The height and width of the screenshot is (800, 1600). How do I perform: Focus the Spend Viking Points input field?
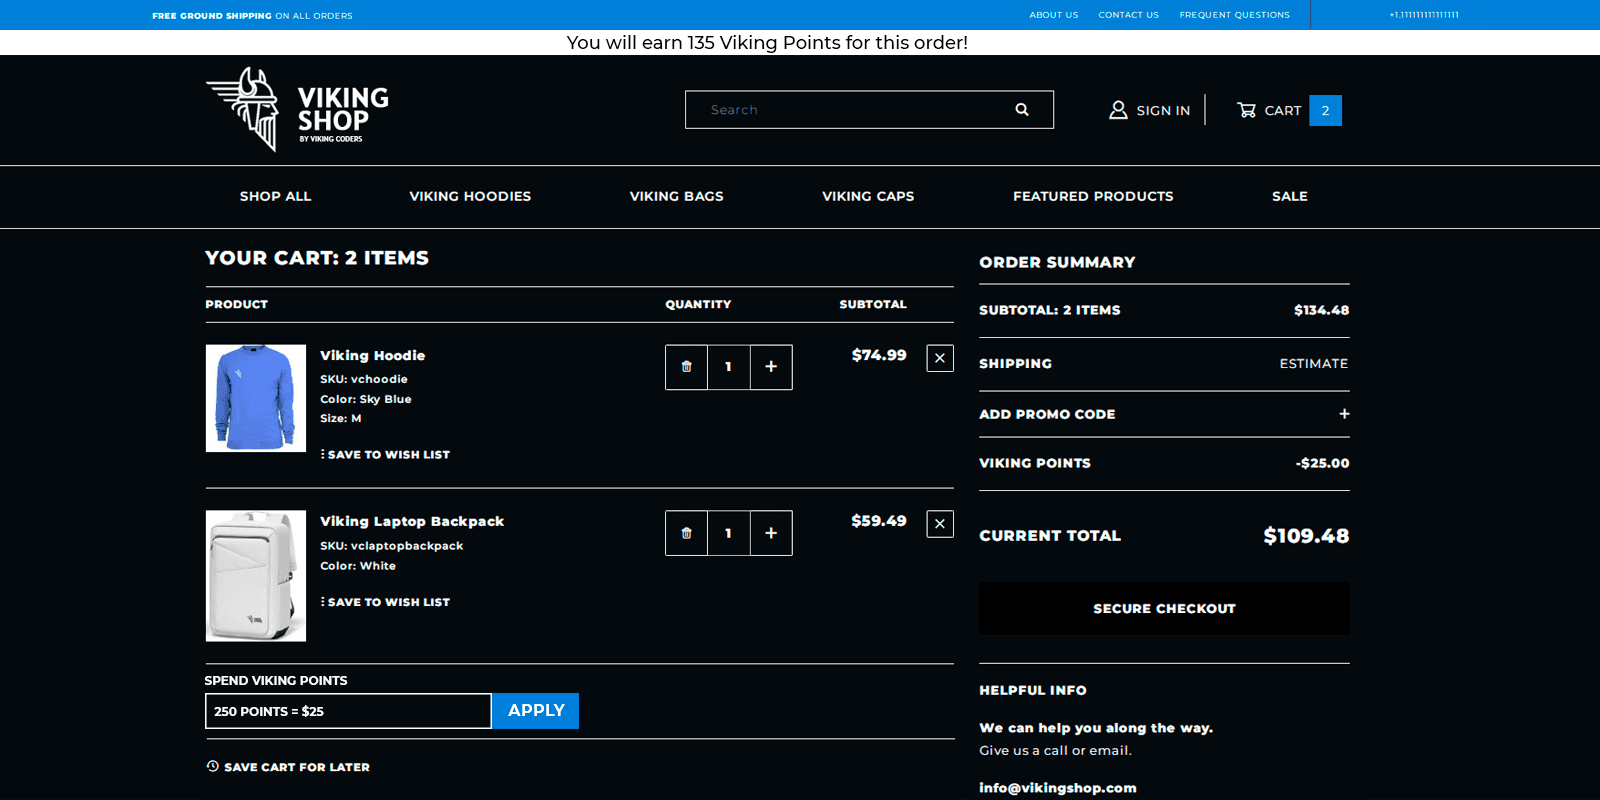(348, 711)
